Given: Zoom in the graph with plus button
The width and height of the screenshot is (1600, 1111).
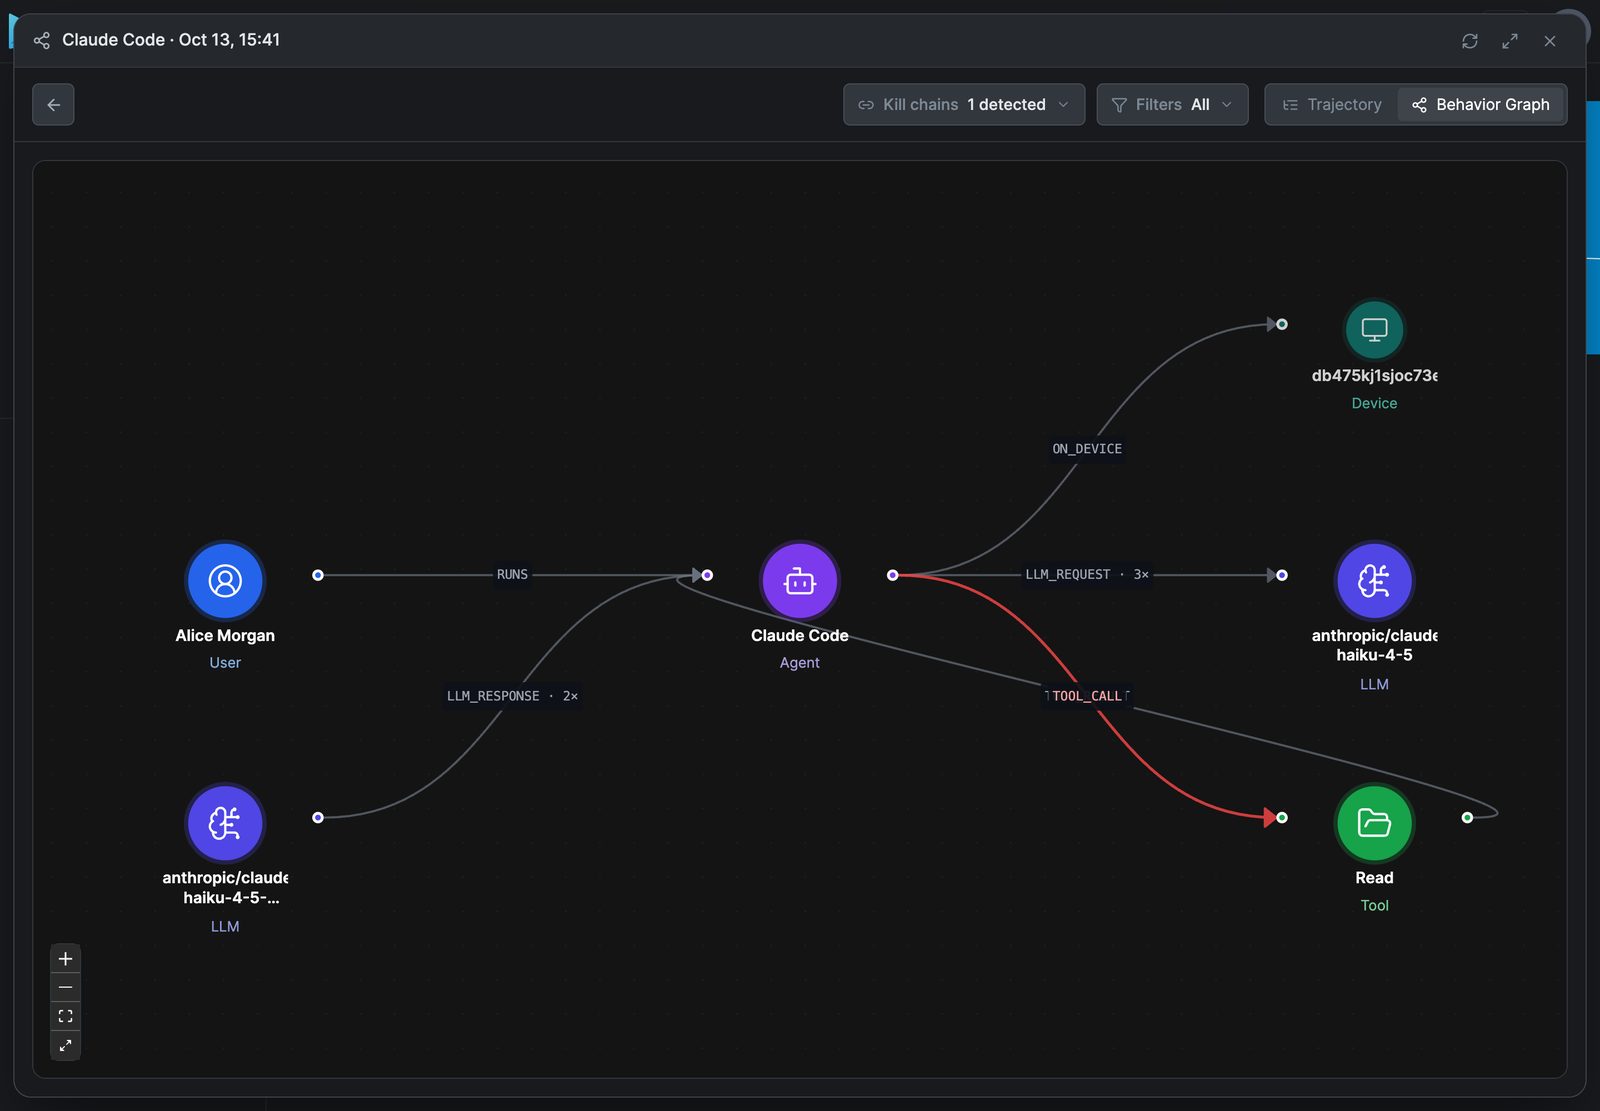Looking at the screenshot, I should [x=65, y=959].
